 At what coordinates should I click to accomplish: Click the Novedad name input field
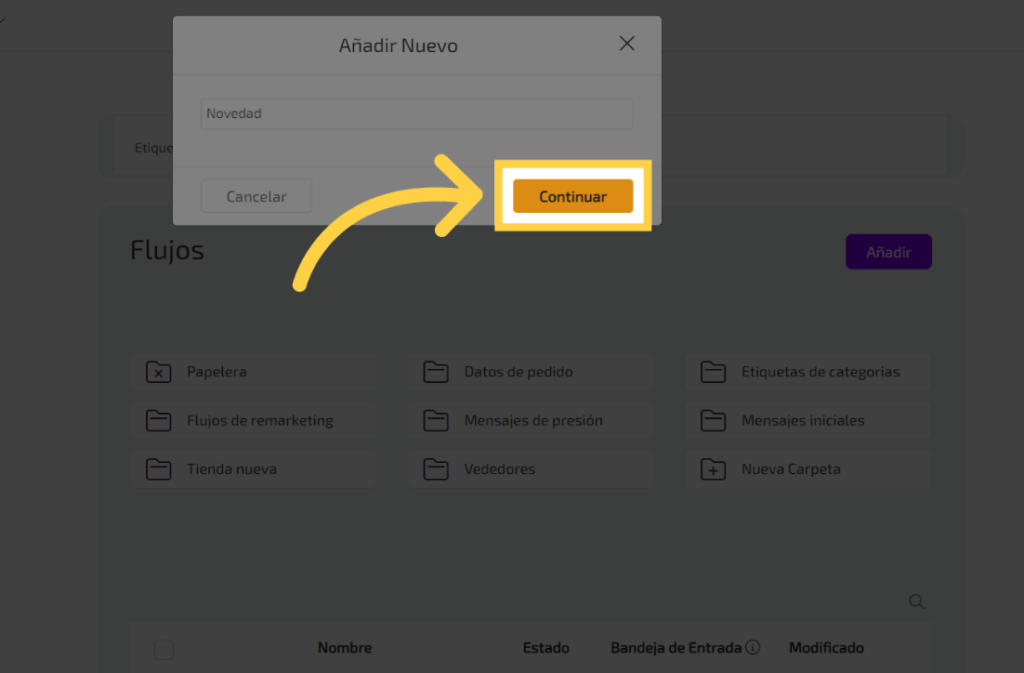point(416,114)
